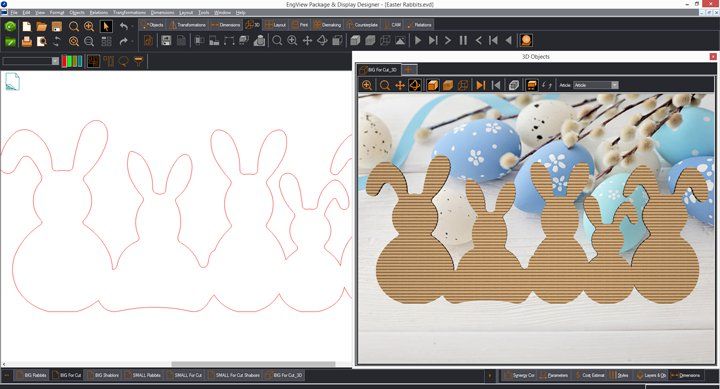Zoom out using the minus magnifier

[89, 41]
